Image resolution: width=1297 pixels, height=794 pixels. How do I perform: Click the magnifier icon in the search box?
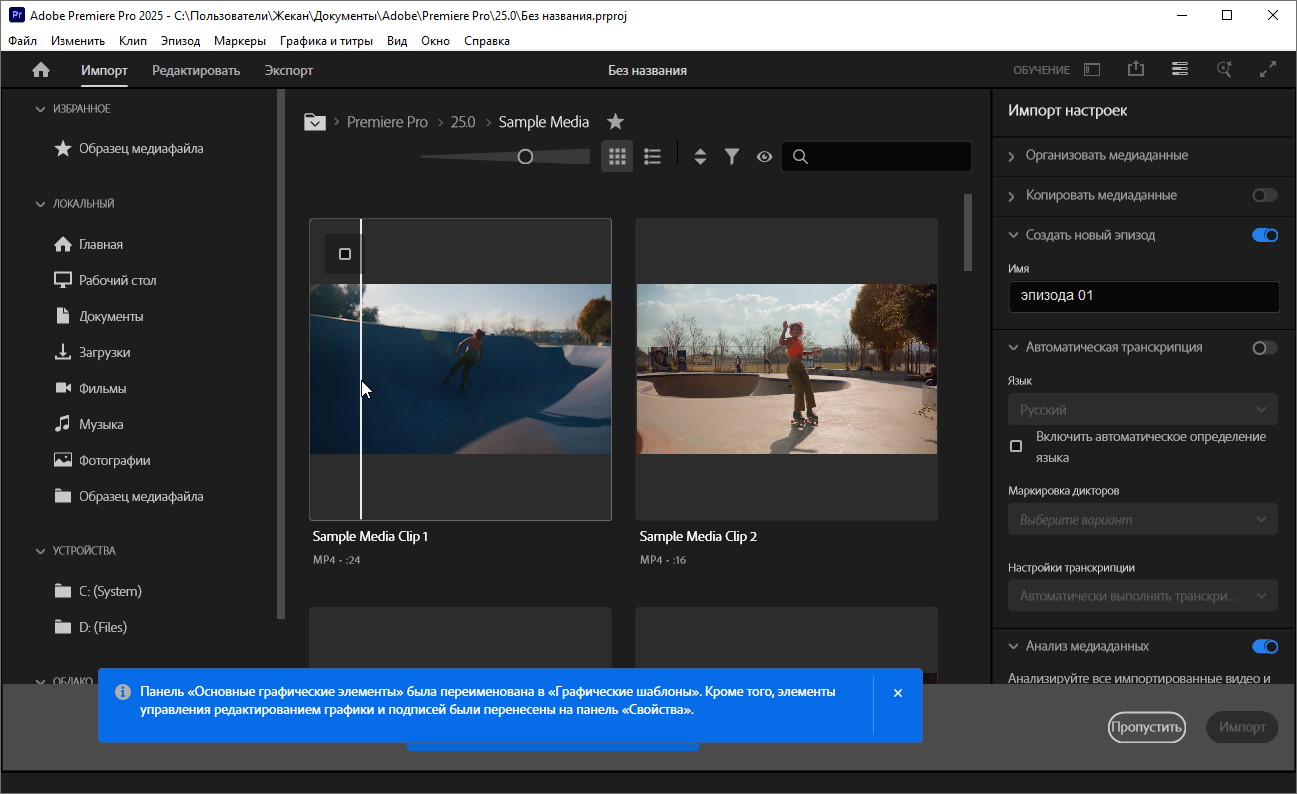[x=800, y=156]
